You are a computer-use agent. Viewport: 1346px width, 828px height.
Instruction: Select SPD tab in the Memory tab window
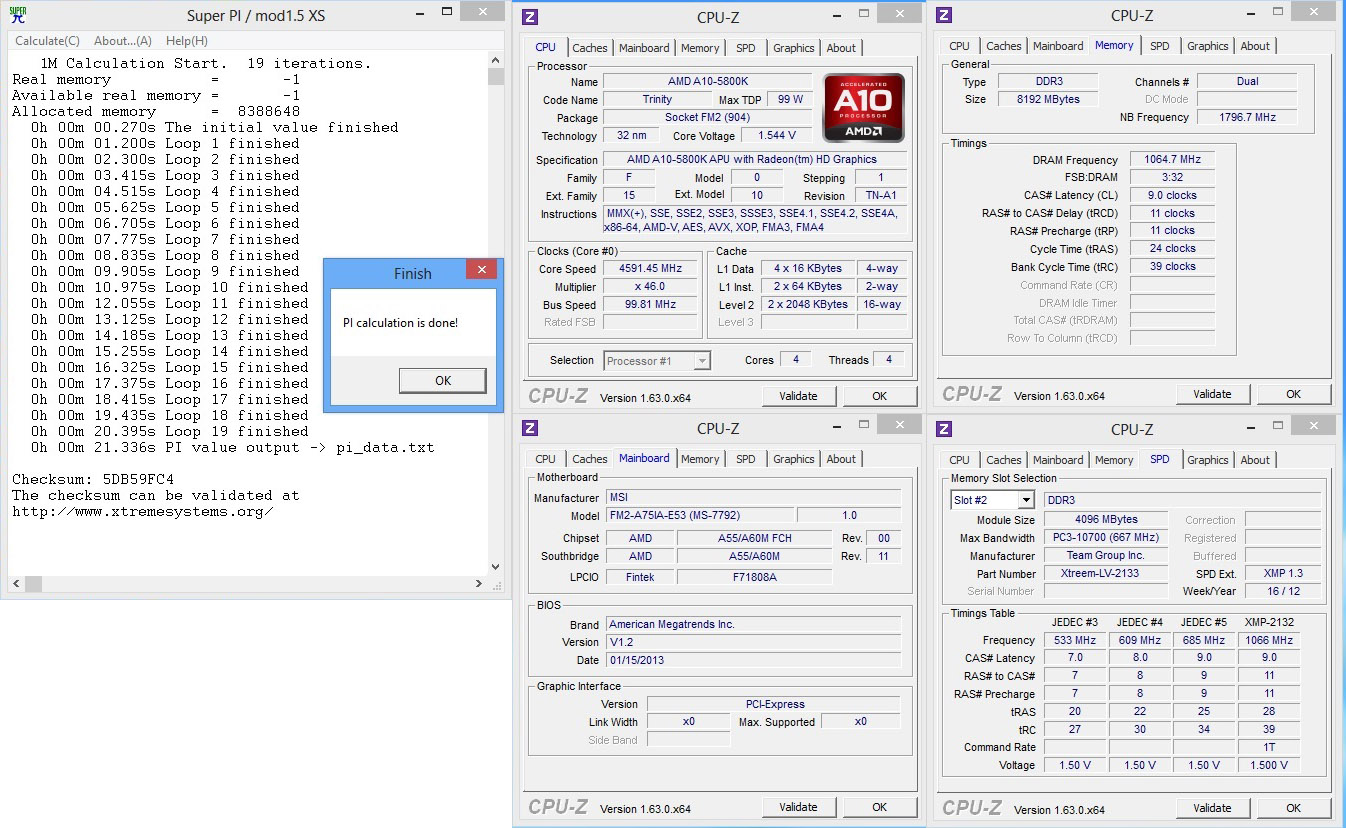[x=1160, y=46]
